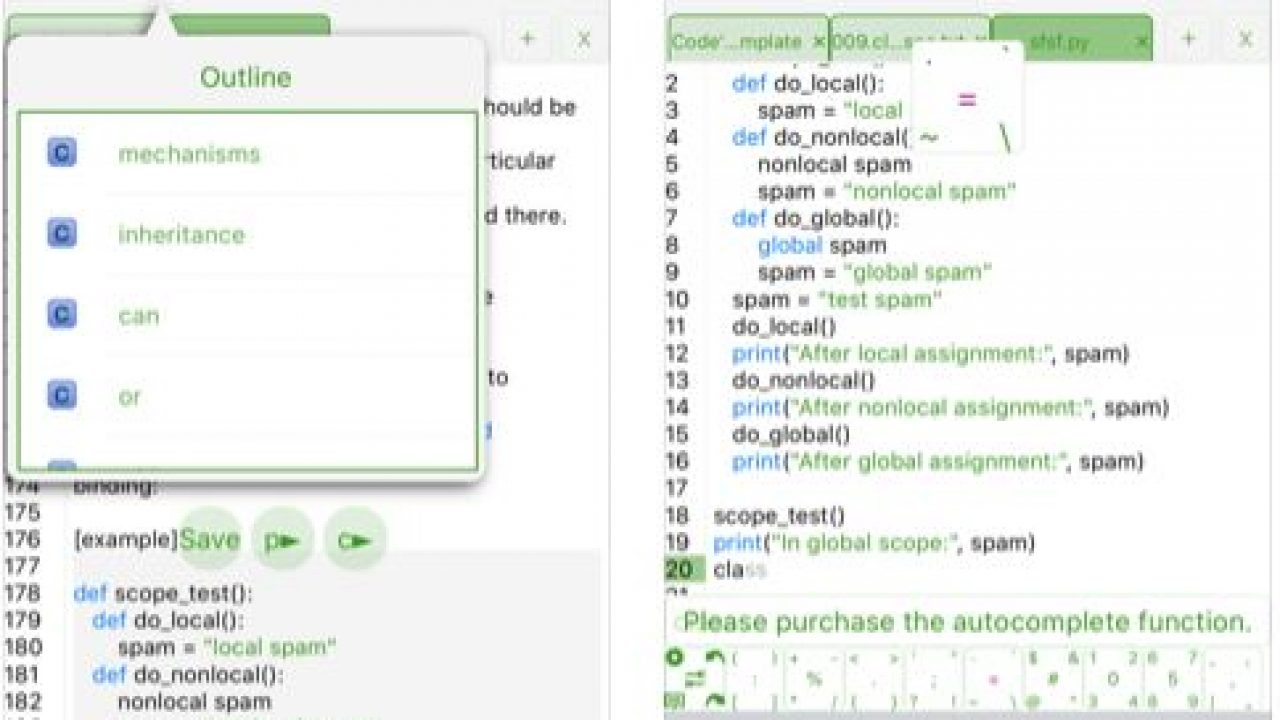Tap the pink equals sign in key popup
Viewport: 1280px width, 720px height.
click(966, 99)
